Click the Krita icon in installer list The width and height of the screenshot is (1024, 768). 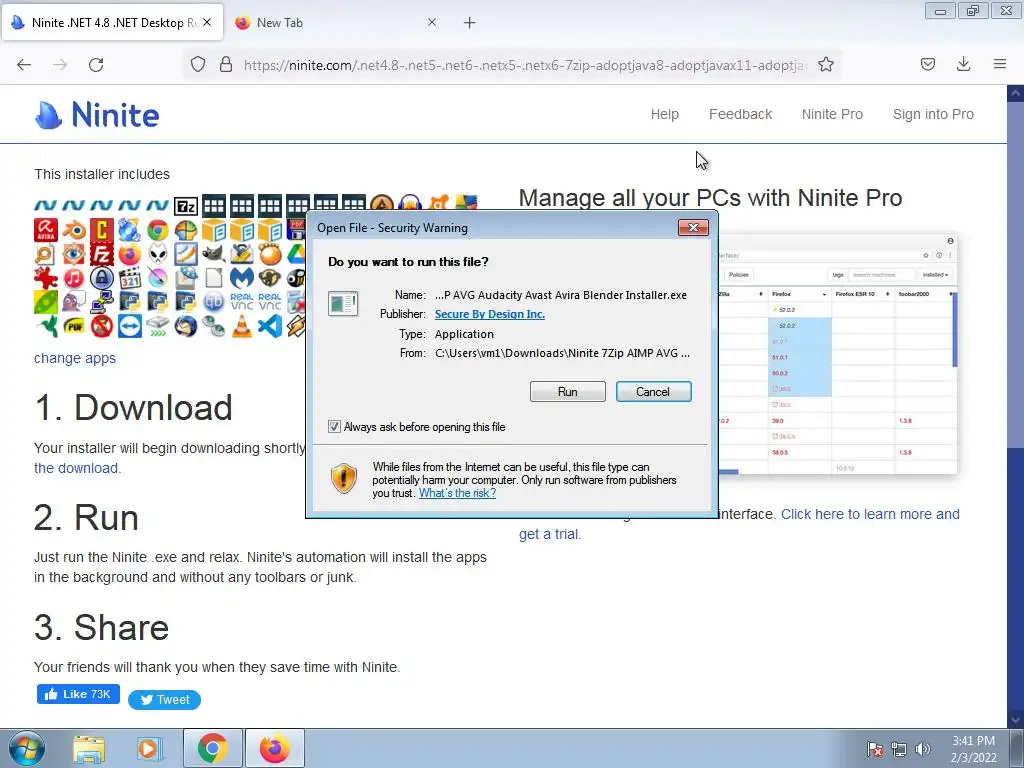coord(157,278)
